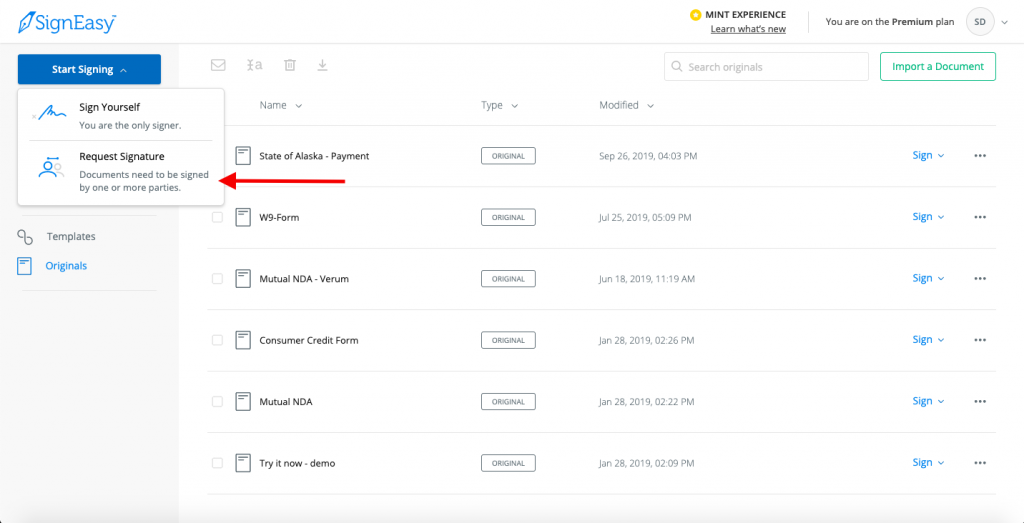Click the document icon beside State of Alaska - Payment

coord(243,156)
